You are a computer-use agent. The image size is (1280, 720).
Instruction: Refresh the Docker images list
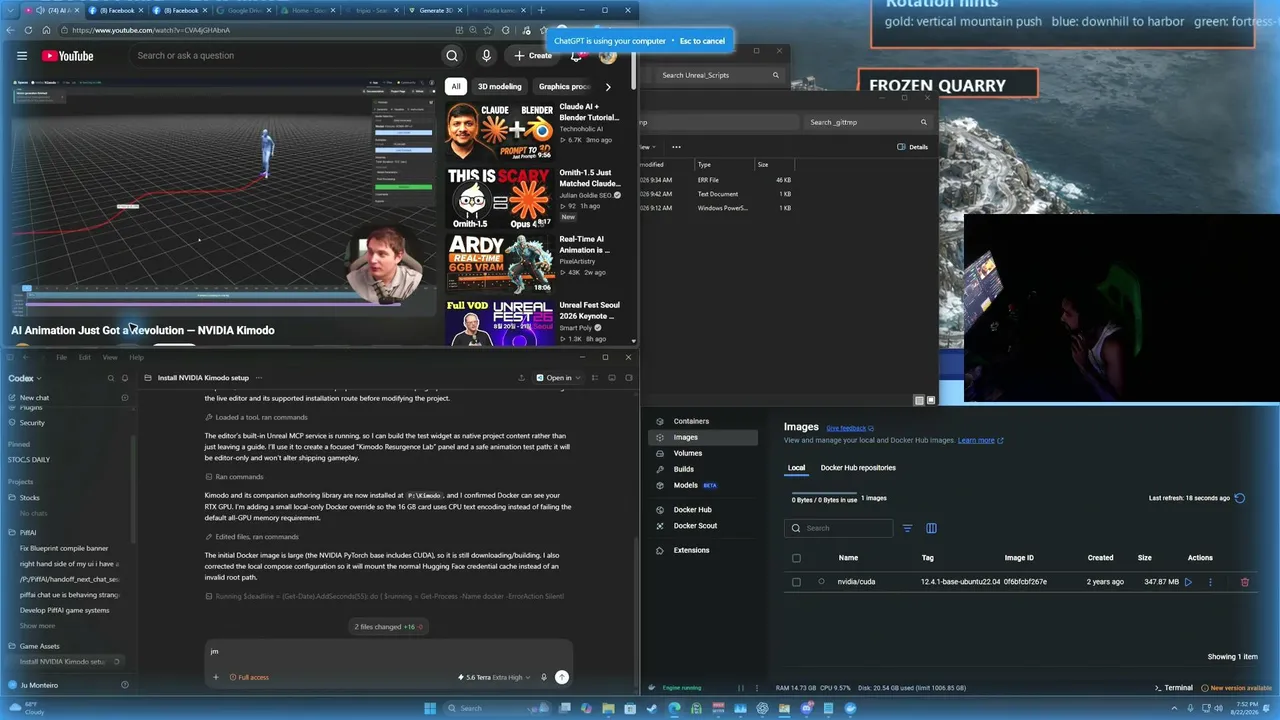pyautogui.click(x=1240, y=498)
